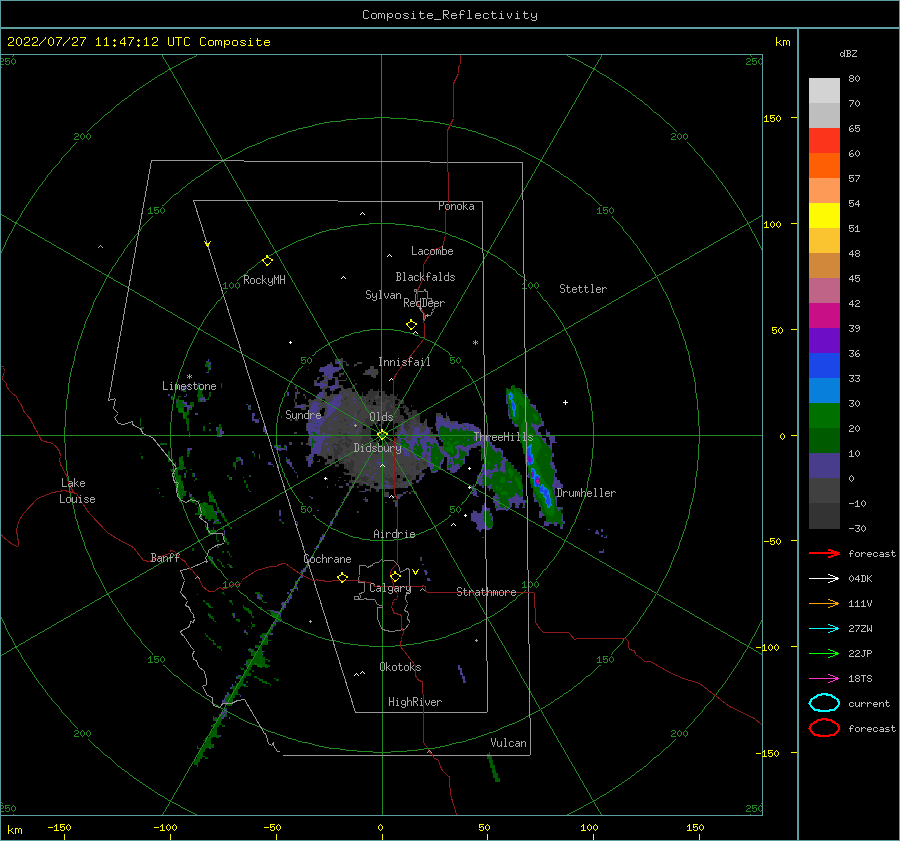The height and width of the screenshot is (841, 900).
Task: Click the radar site diamond between Olds and Didsbury
Action: coord(382,435)
